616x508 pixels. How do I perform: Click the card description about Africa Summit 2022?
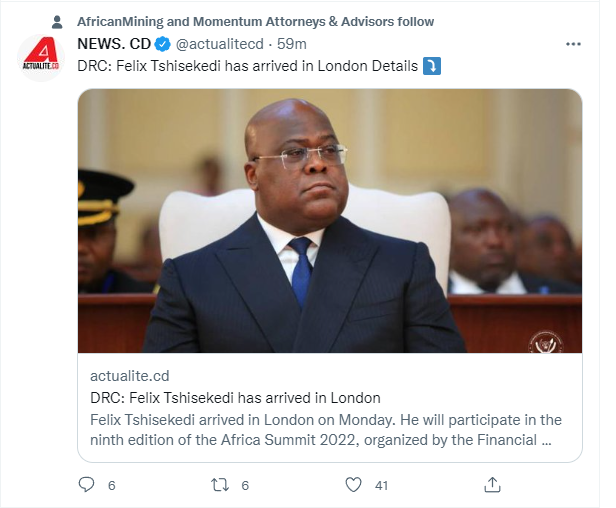(326, 429)
